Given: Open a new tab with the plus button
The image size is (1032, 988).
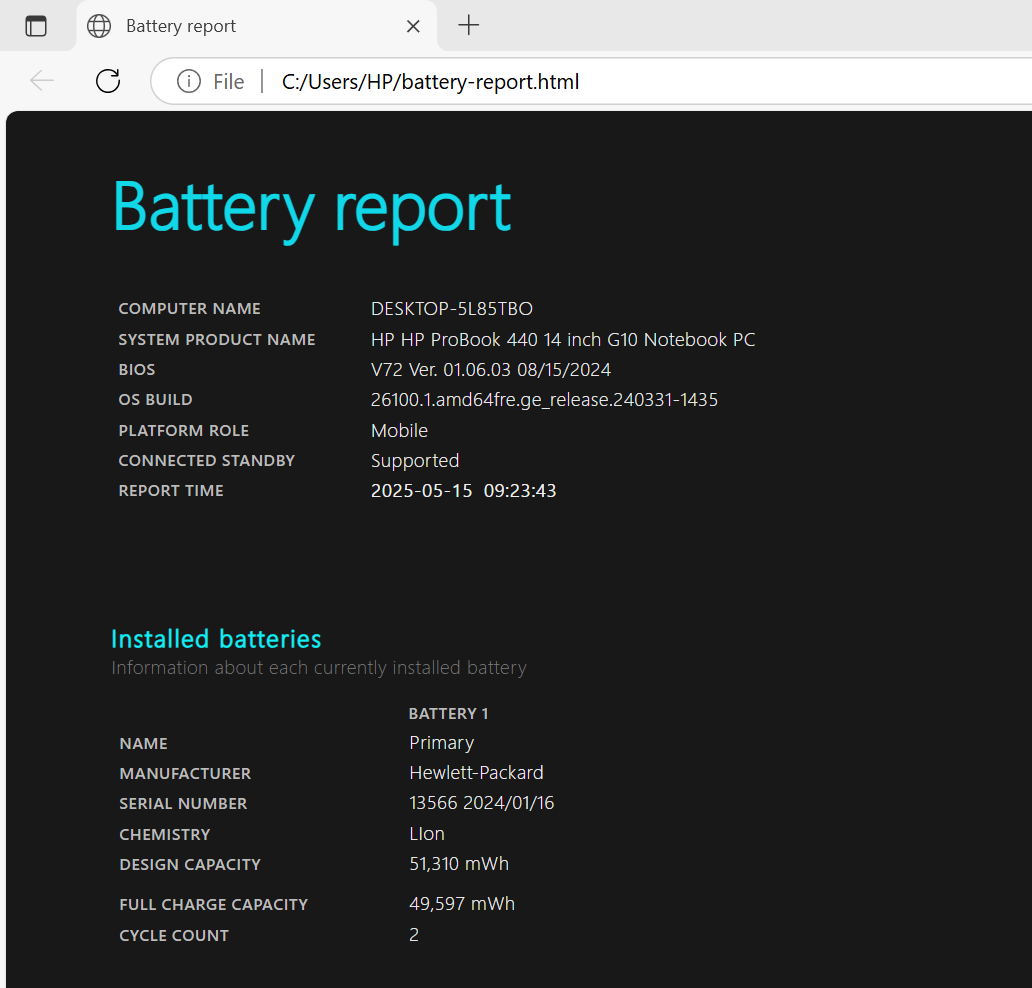Looking at the screenshot, I should tap(468, 26).
